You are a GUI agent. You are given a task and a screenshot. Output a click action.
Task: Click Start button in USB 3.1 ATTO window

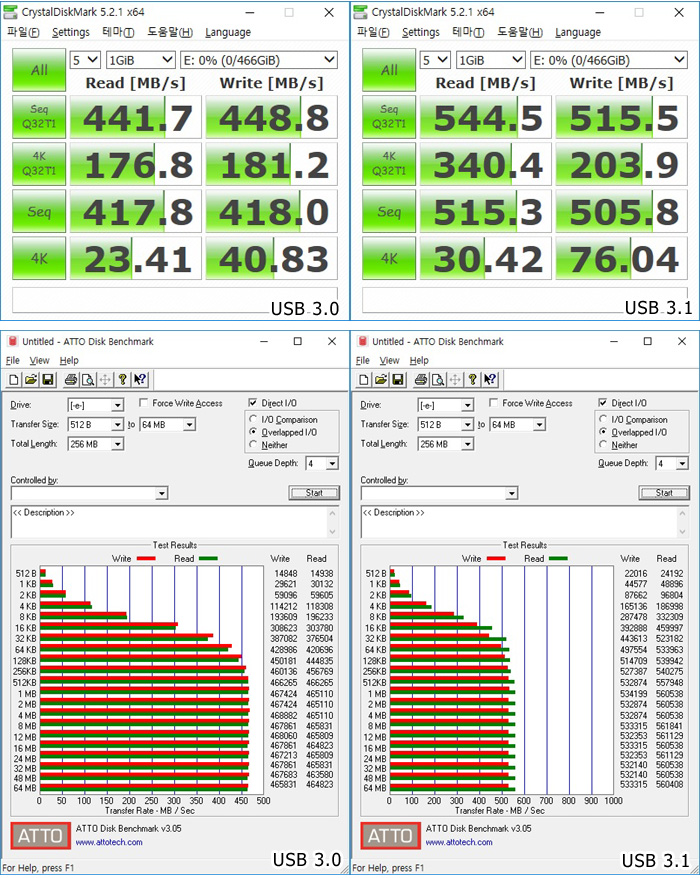click(x=664, y=493)
